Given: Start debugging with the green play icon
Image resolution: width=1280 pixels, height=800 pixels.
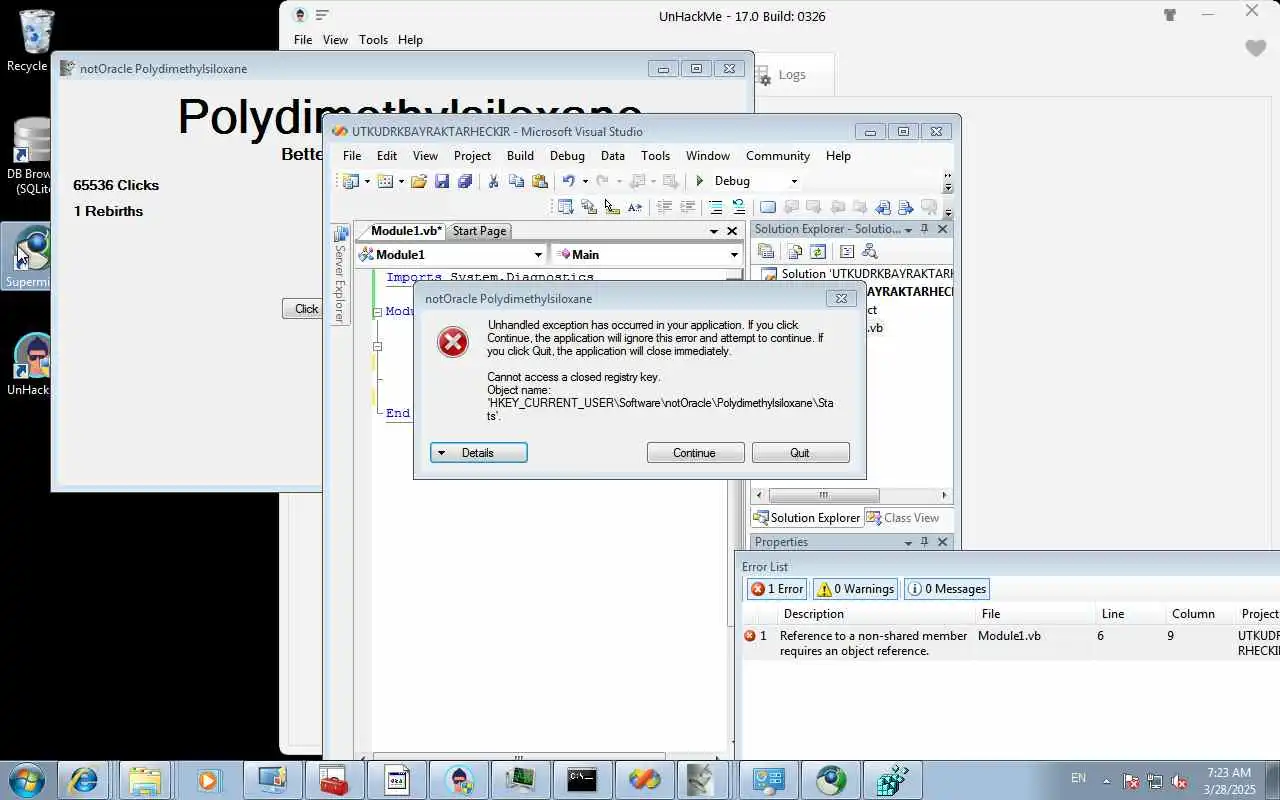Looking at the screenshot, I should 700,181.
